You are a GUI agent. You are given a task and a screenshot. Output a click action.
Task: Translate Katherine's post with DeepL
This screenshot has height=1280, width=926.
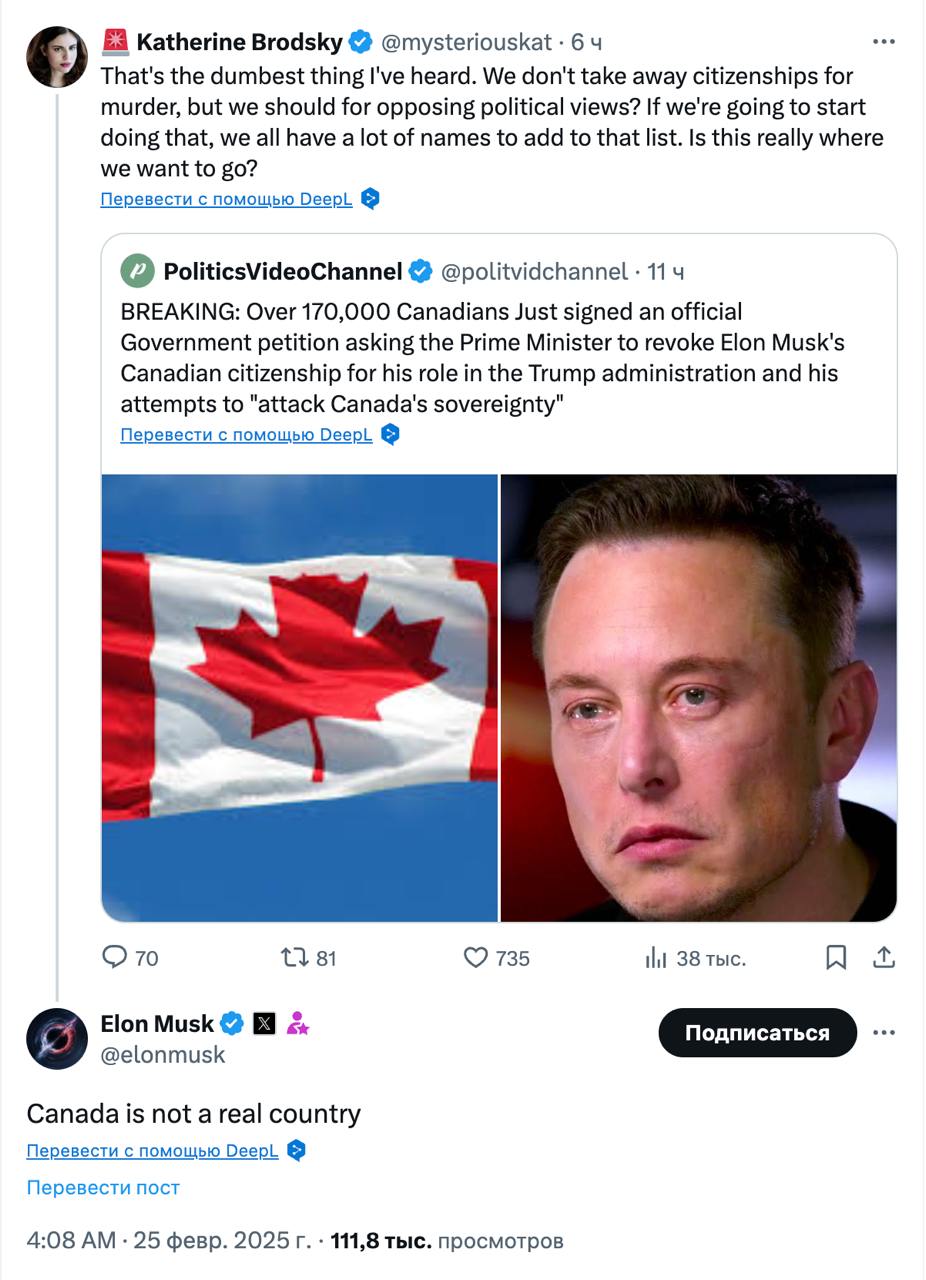[226, 199]
